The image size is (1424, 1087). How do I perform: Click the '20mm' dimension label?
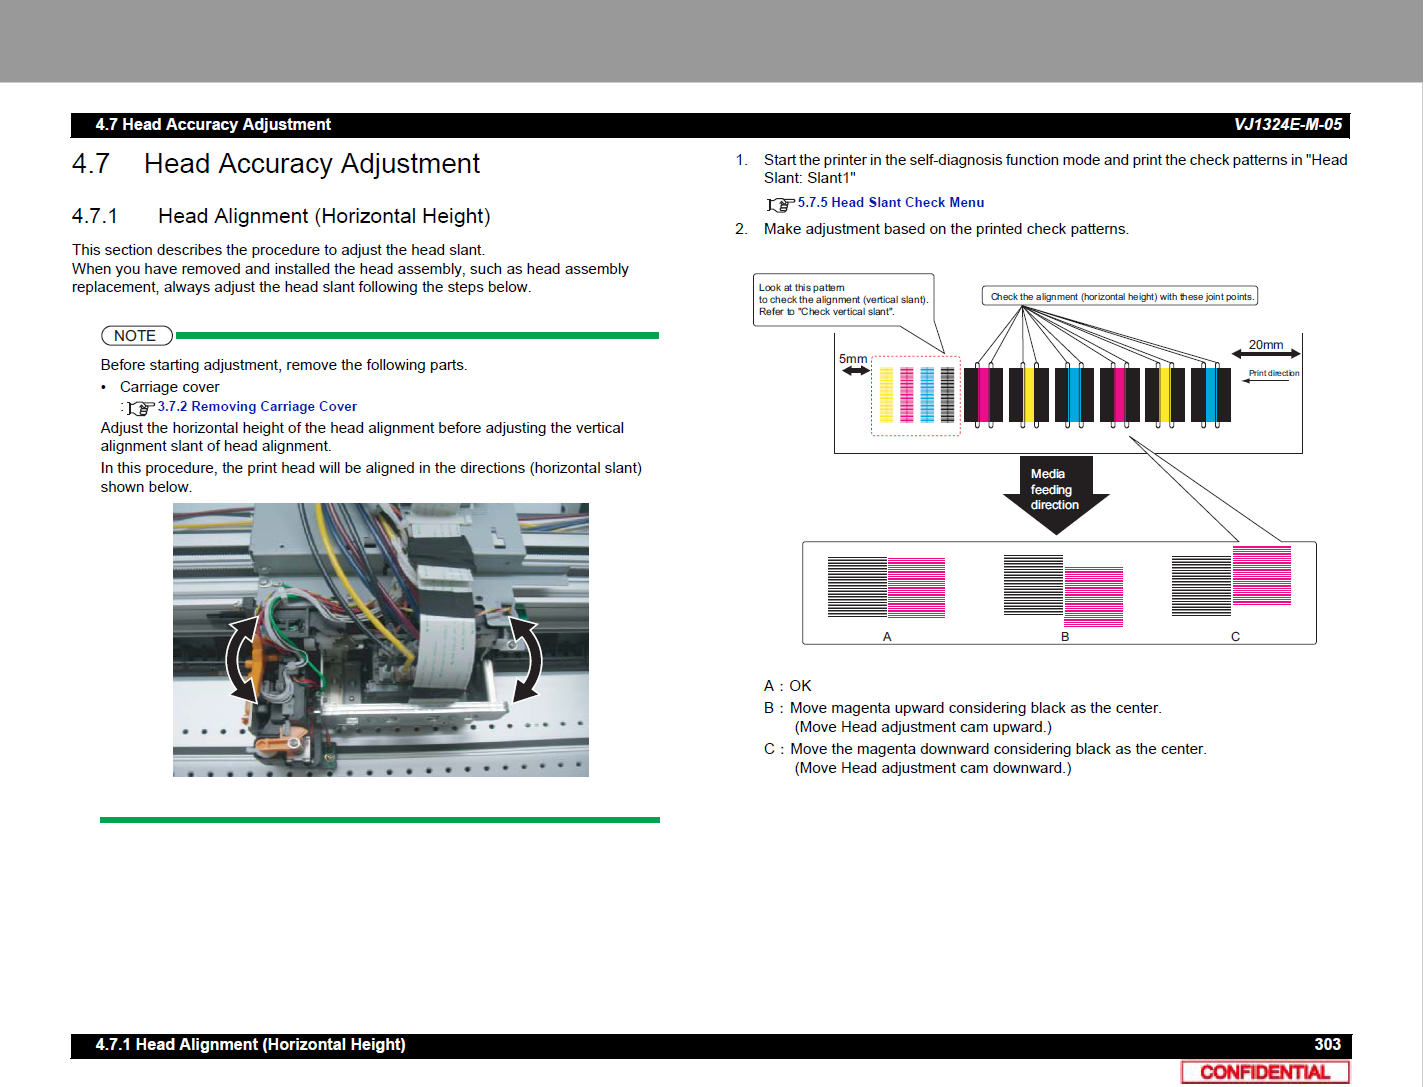tap(1266, 345)
